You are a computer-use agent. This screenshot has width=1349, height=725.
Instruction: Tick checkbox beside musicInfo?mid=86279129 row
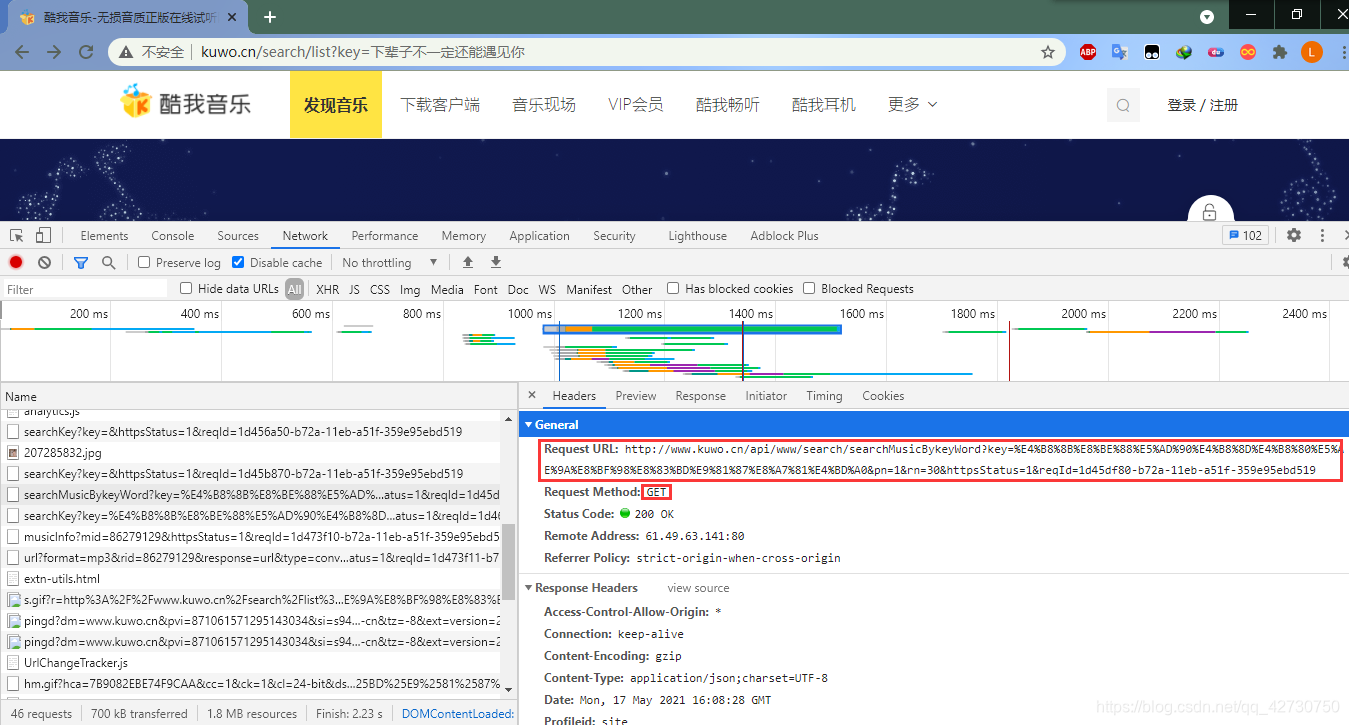[x=14, y=537]
